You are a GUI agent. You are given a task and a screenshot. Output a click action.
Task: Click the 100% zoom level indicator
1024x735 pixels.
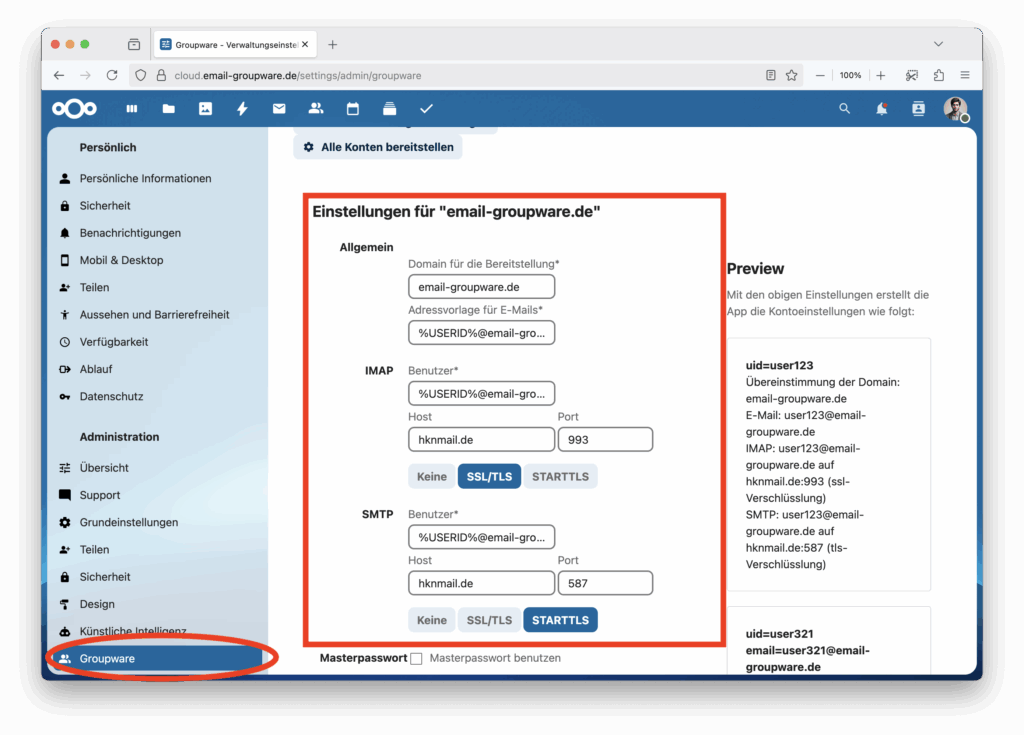tap(850, 75)
